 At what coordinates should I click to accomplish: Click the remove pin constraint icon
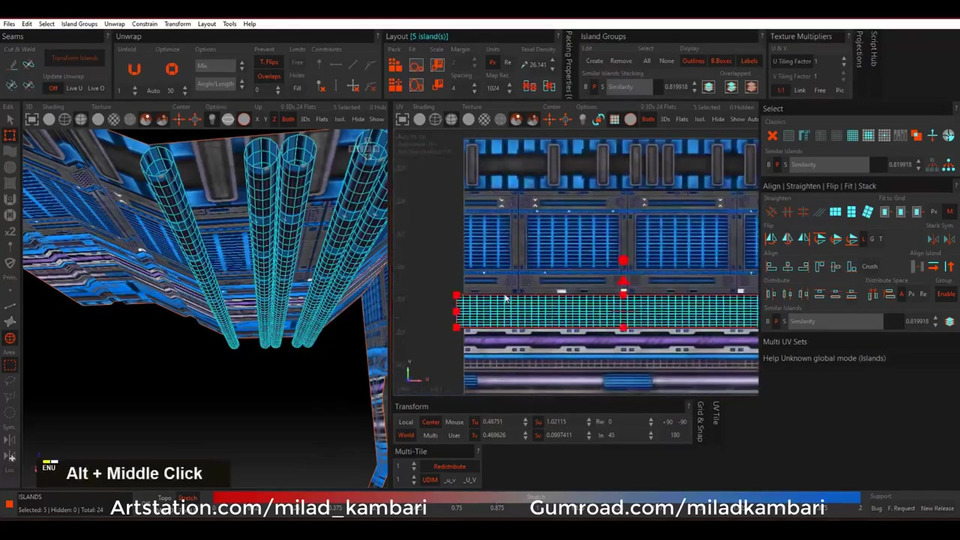[x=321, y=86]
